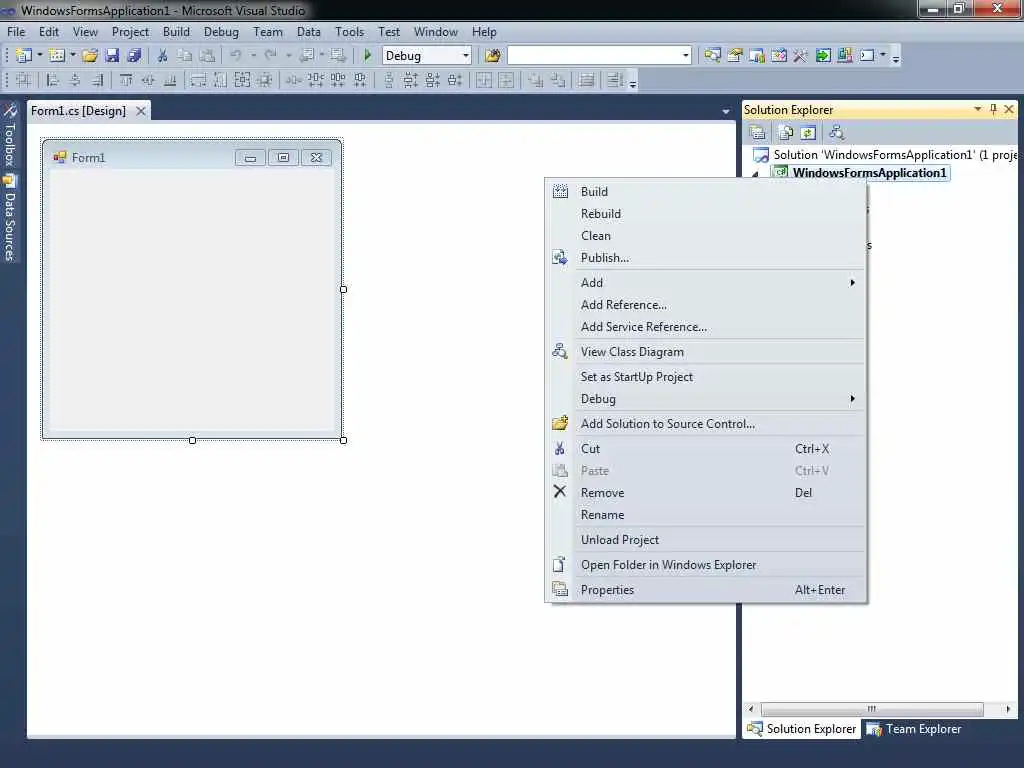Open the Tools menu in menu bar
This screenshot has height=768, width=1024.
(349, 31)
